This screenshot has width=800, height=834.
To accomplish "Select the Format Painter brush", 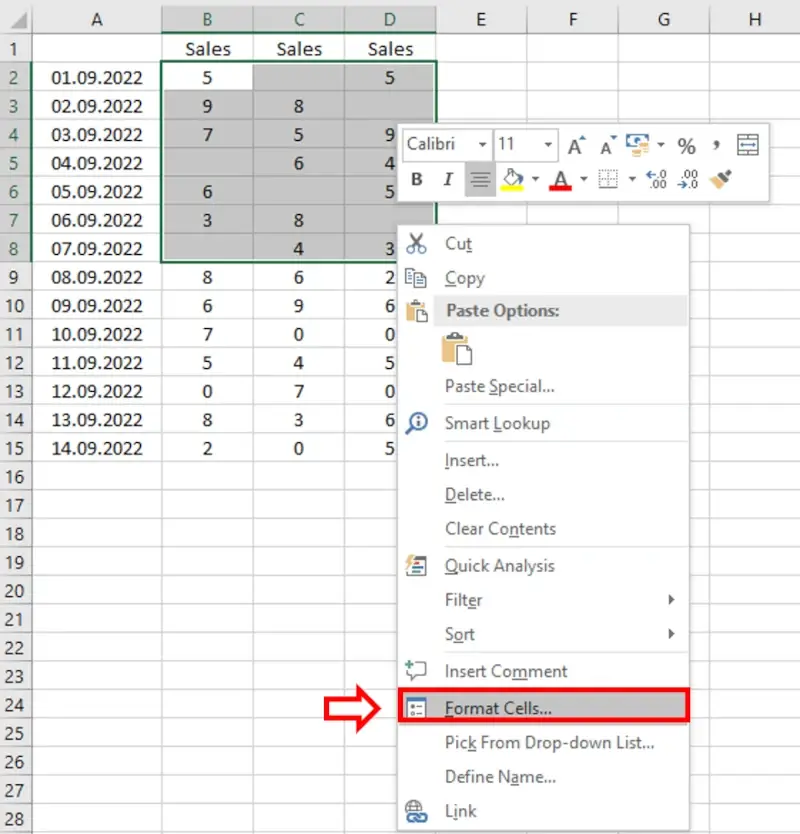I will click(x=719, y=180).
